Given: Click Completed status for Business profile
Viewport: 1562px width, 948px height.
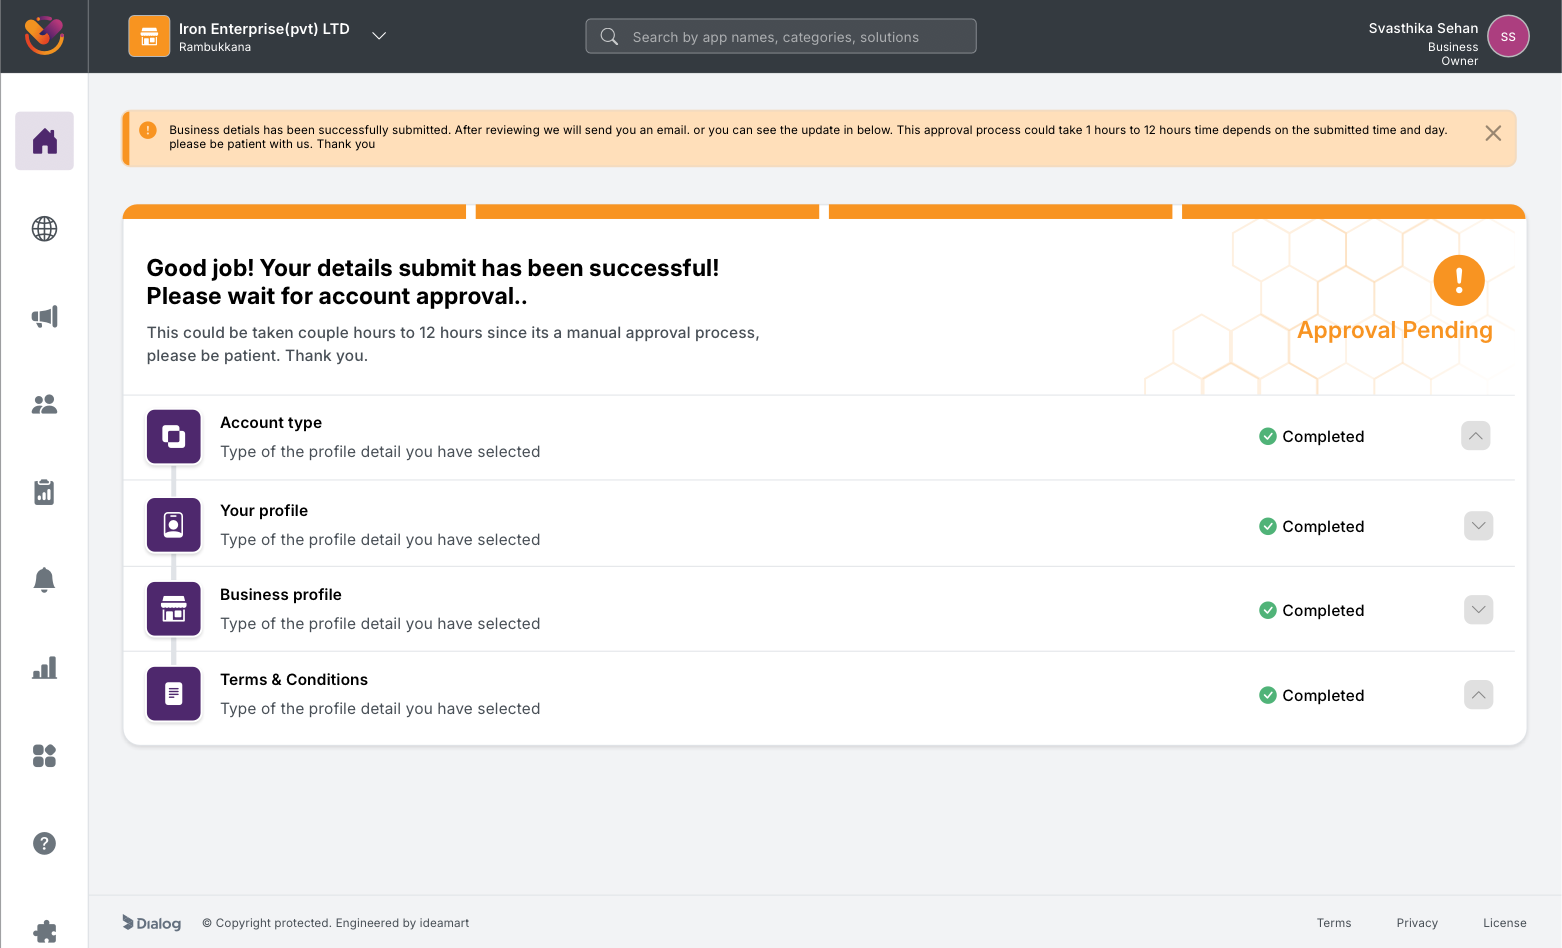Looking at the screenshot, I should coord(1323,610).
